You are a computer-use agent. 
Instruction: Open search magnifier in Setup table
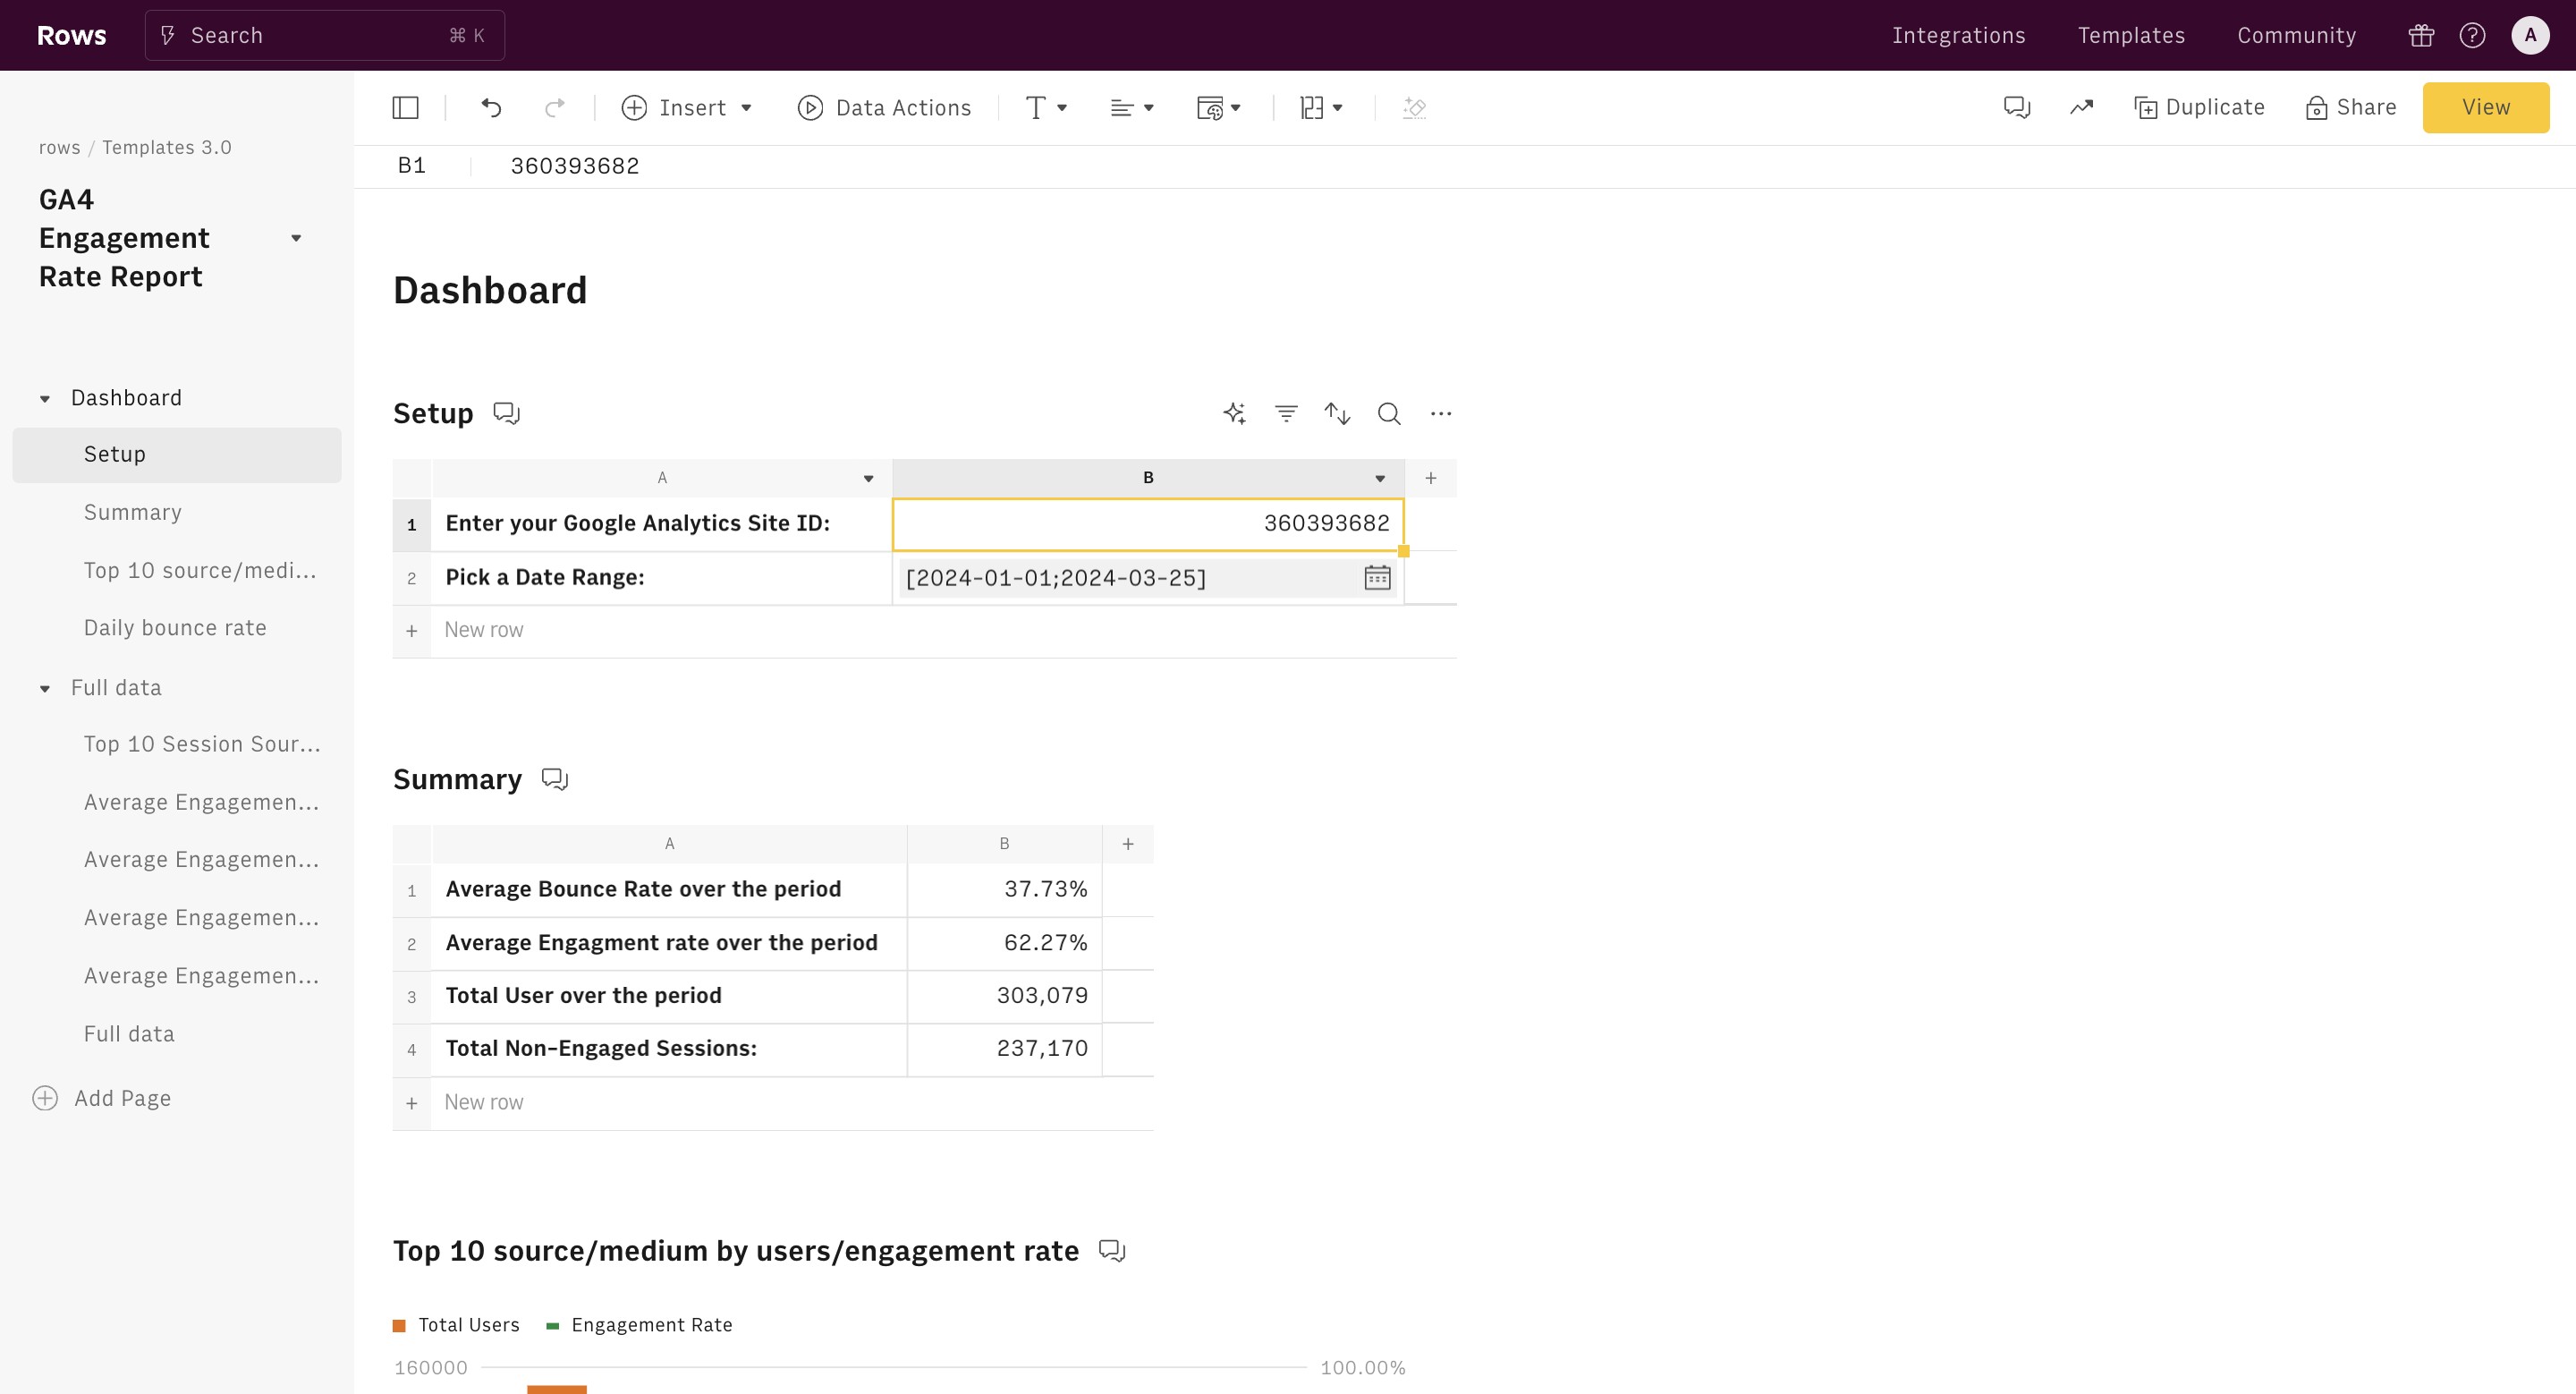tap(1389, 414)
